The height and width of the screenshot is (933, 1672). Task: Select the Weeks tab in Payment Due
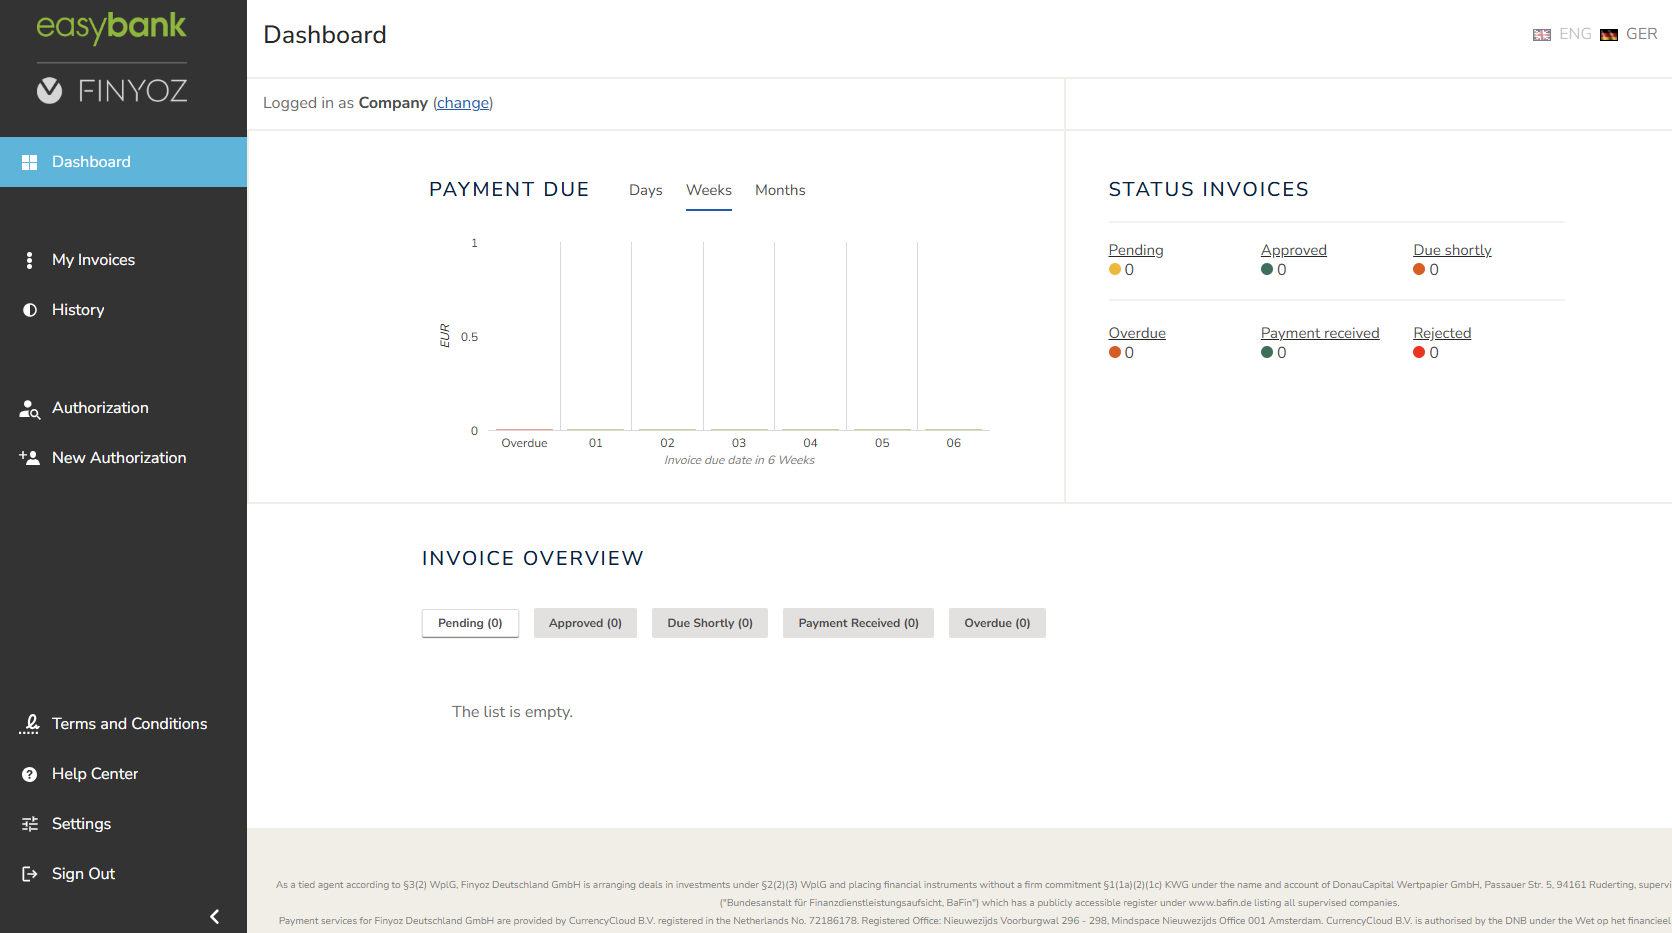point(709,190)
